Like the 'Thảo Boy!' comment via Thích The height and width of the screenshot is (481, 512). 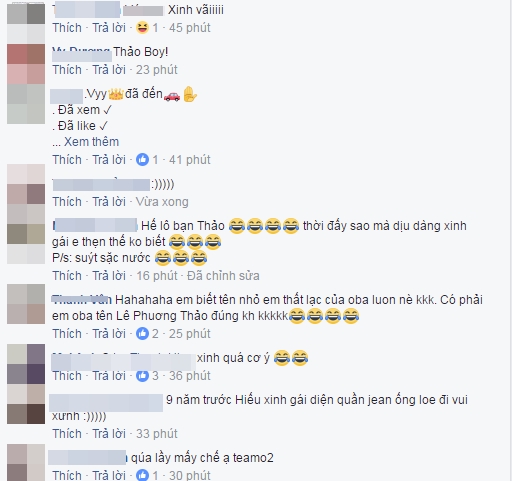click(67, 70)
